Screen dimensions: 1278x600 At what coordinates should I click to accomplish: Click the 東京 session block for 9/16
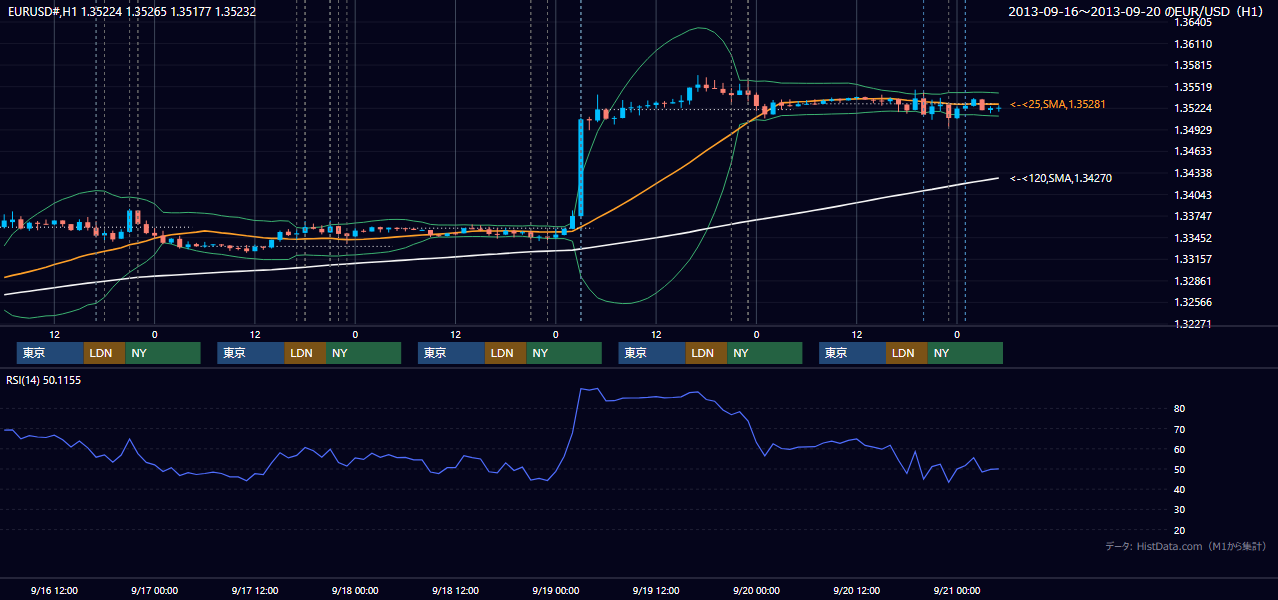pyautogui.click(x=50, y=353)
